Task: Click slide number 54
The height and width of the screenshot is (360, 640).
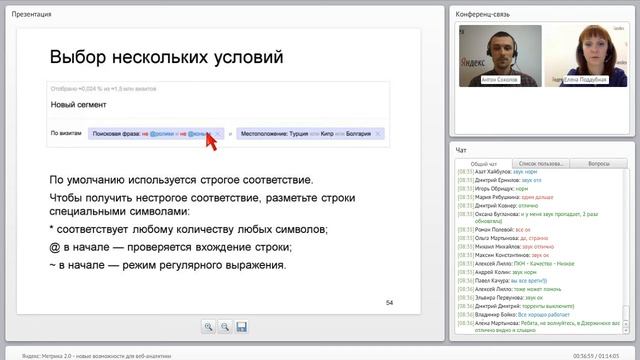Action: click(389, 302)
